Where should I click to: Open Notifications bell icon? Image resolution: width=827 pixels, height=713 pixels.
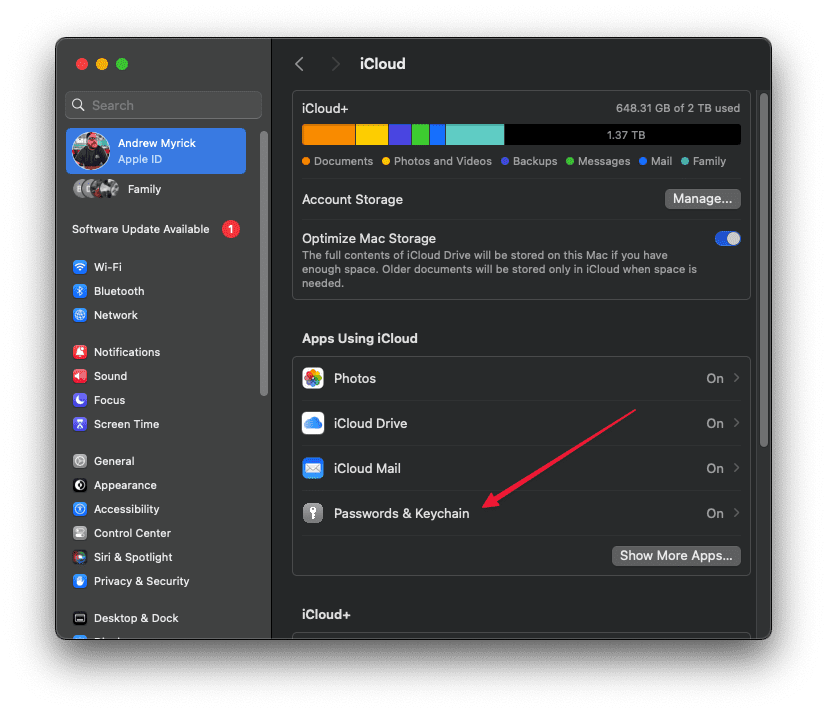80,352
